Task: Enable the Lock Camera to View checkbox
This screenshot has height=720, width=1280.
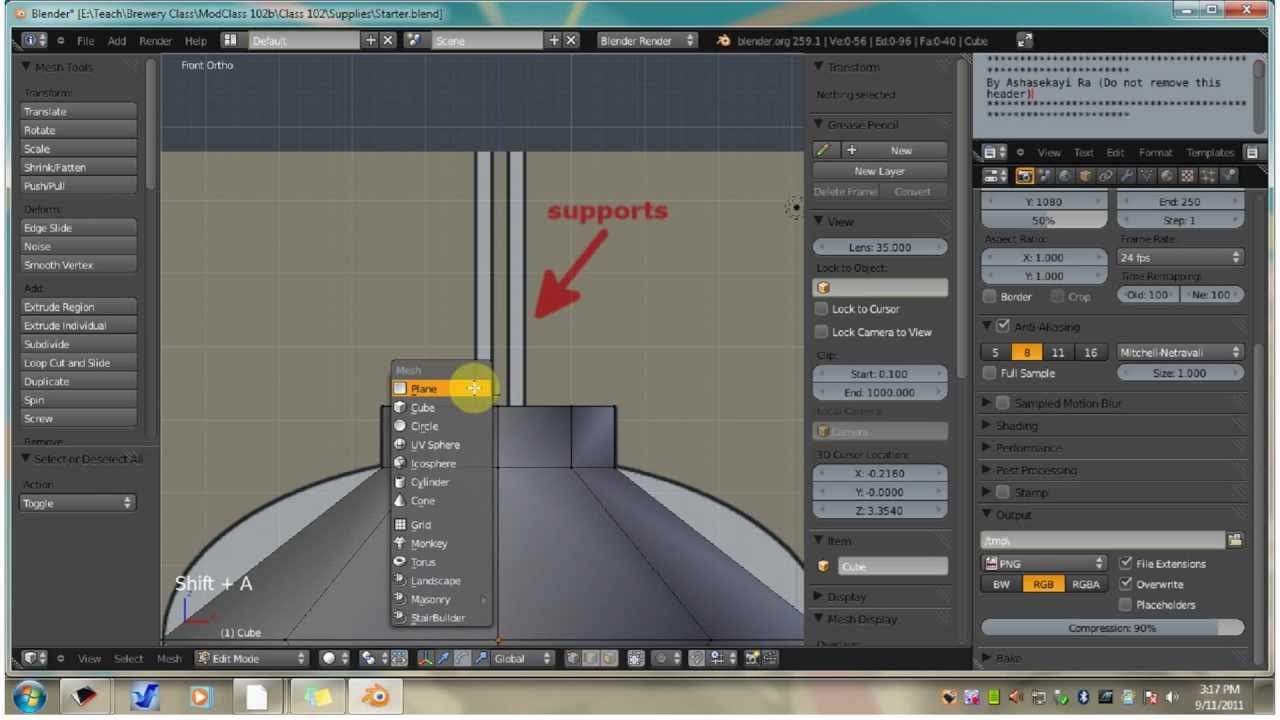Action: [x=821, y=332]
